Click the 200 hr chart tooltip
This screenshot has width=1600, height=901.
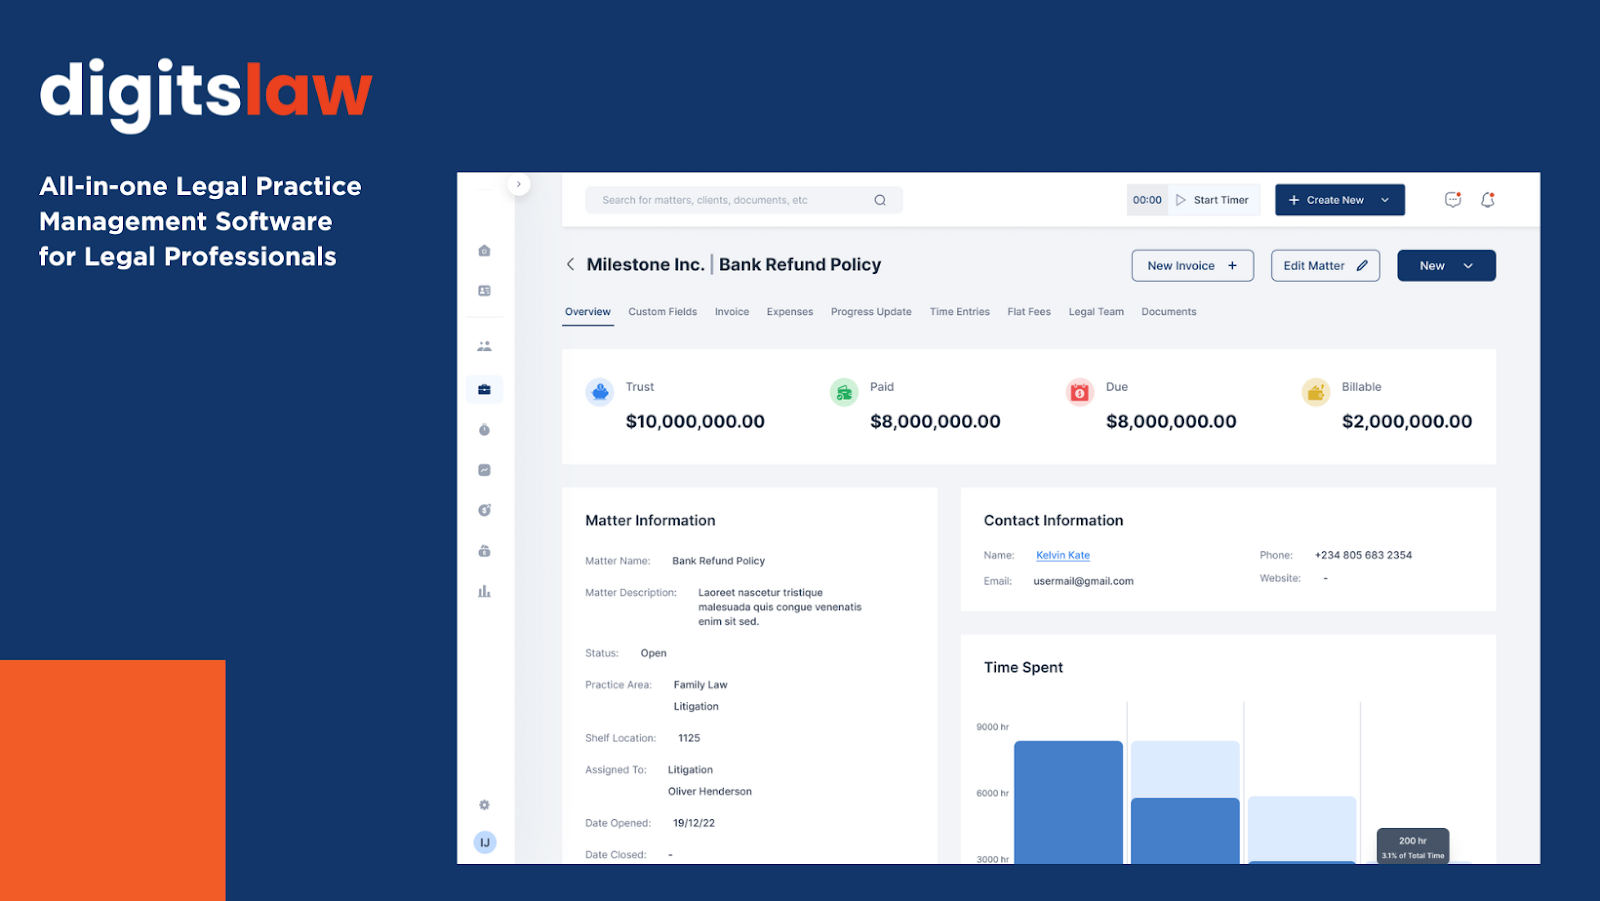click(1413, 846)
